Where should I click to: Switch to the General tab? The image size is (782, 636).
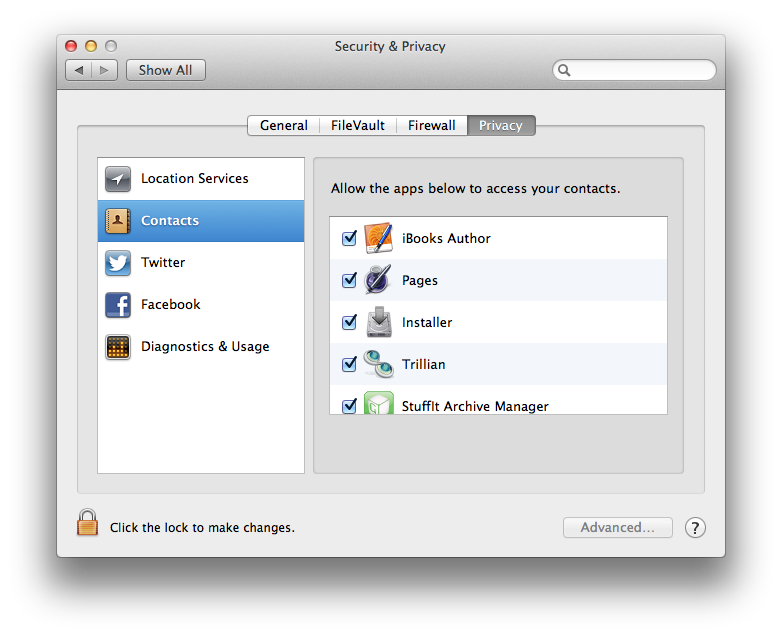pyautogui.click(x=284, y=125)
